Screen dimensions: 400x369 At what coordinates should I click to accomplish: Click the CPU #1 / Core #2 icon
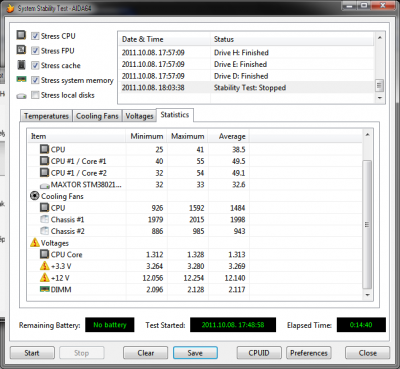[44, 173]
